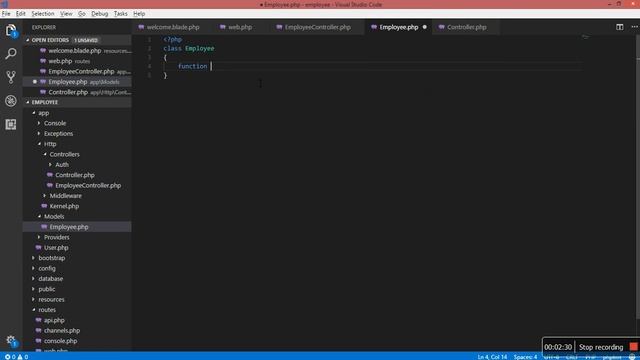Image resolution: width=640 pixels, height=360 pixels.
Task: Expand the public folder
Action: [33, 289]
